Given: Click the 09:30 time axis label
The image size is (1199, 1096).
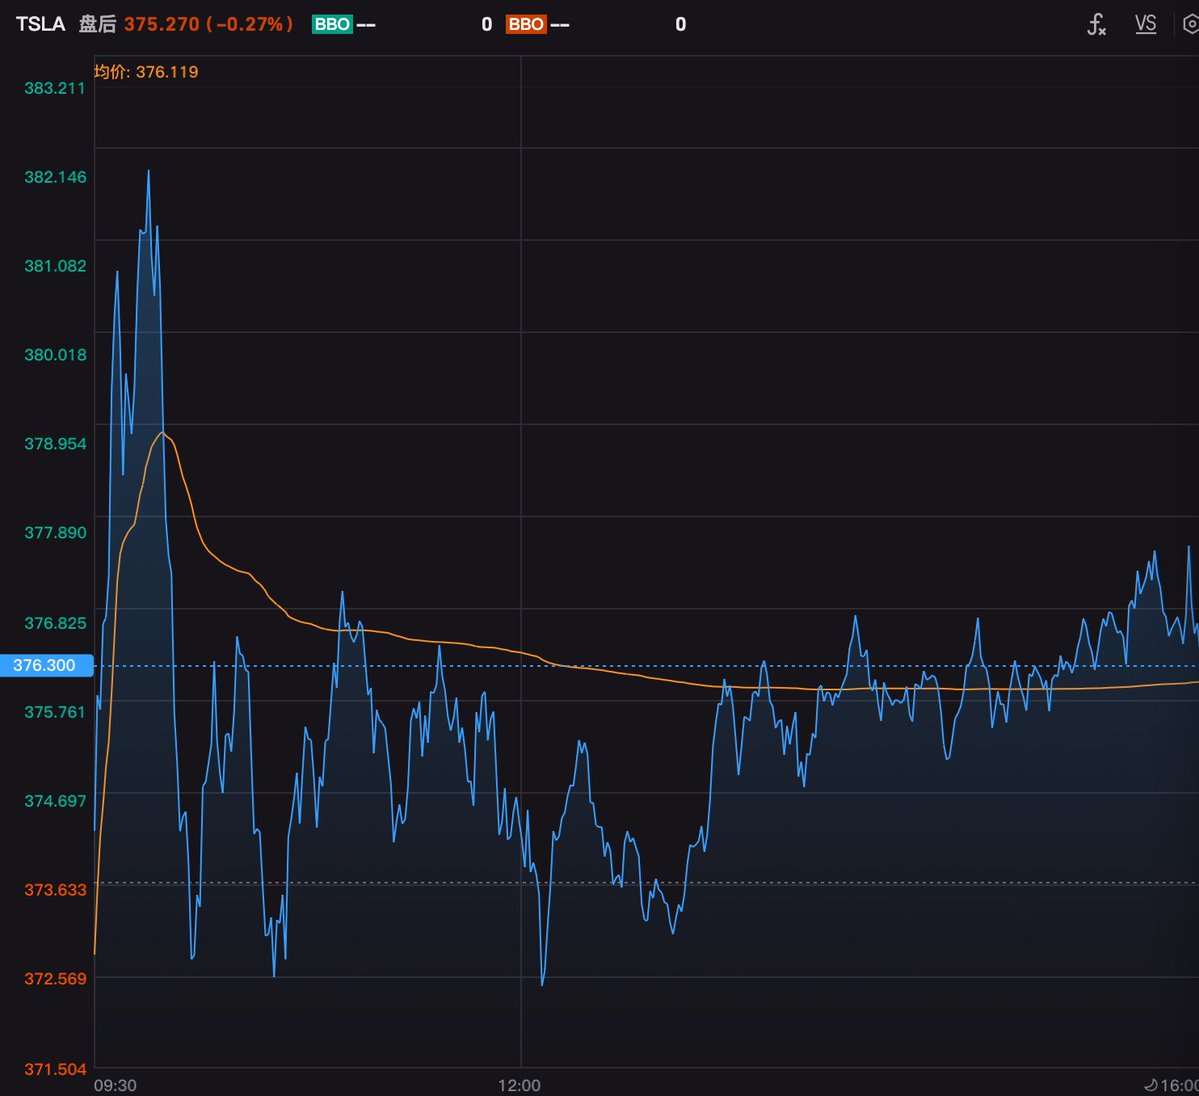Looking at the screenshot, I should [115, 1085].
